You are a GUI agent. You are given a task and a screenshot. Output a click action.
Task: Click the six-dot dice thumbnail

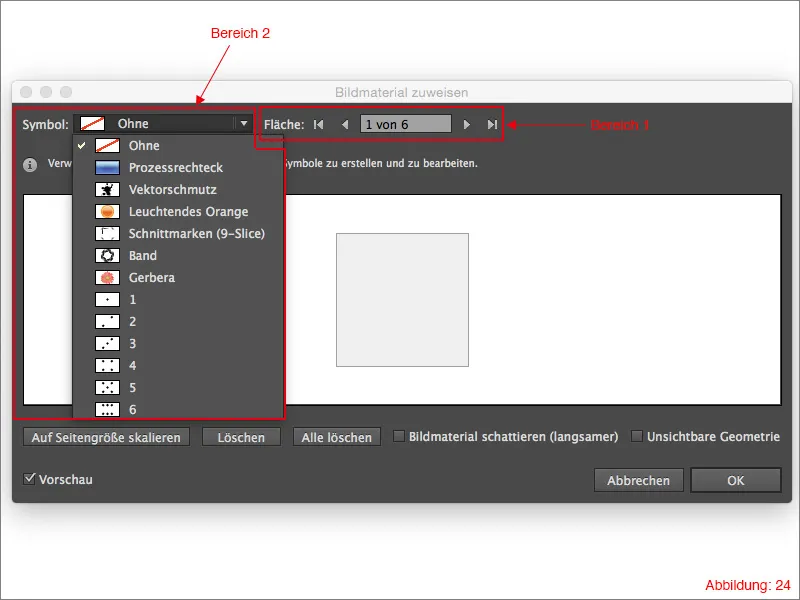[107, 409]
